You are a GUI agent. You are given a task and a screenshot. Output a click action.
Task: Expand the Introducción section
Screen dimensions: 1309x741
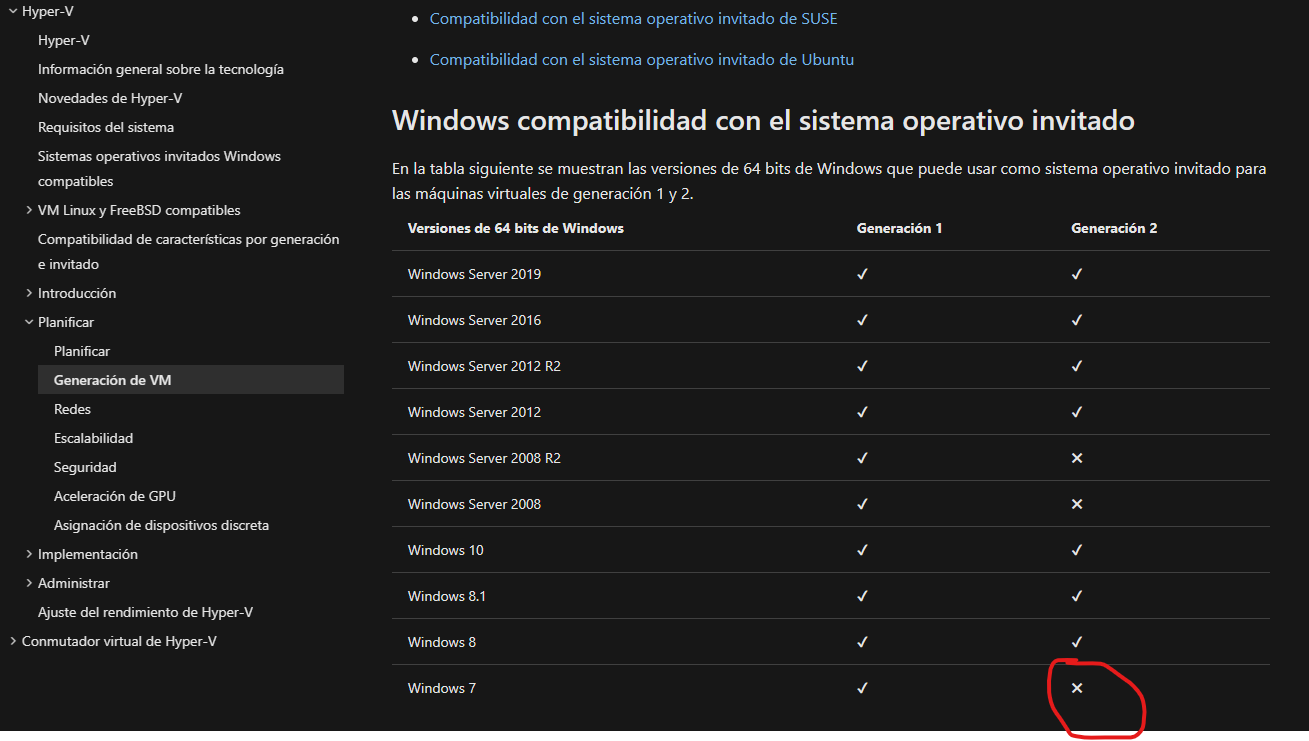pyautogui.click(x=28, y=294)
